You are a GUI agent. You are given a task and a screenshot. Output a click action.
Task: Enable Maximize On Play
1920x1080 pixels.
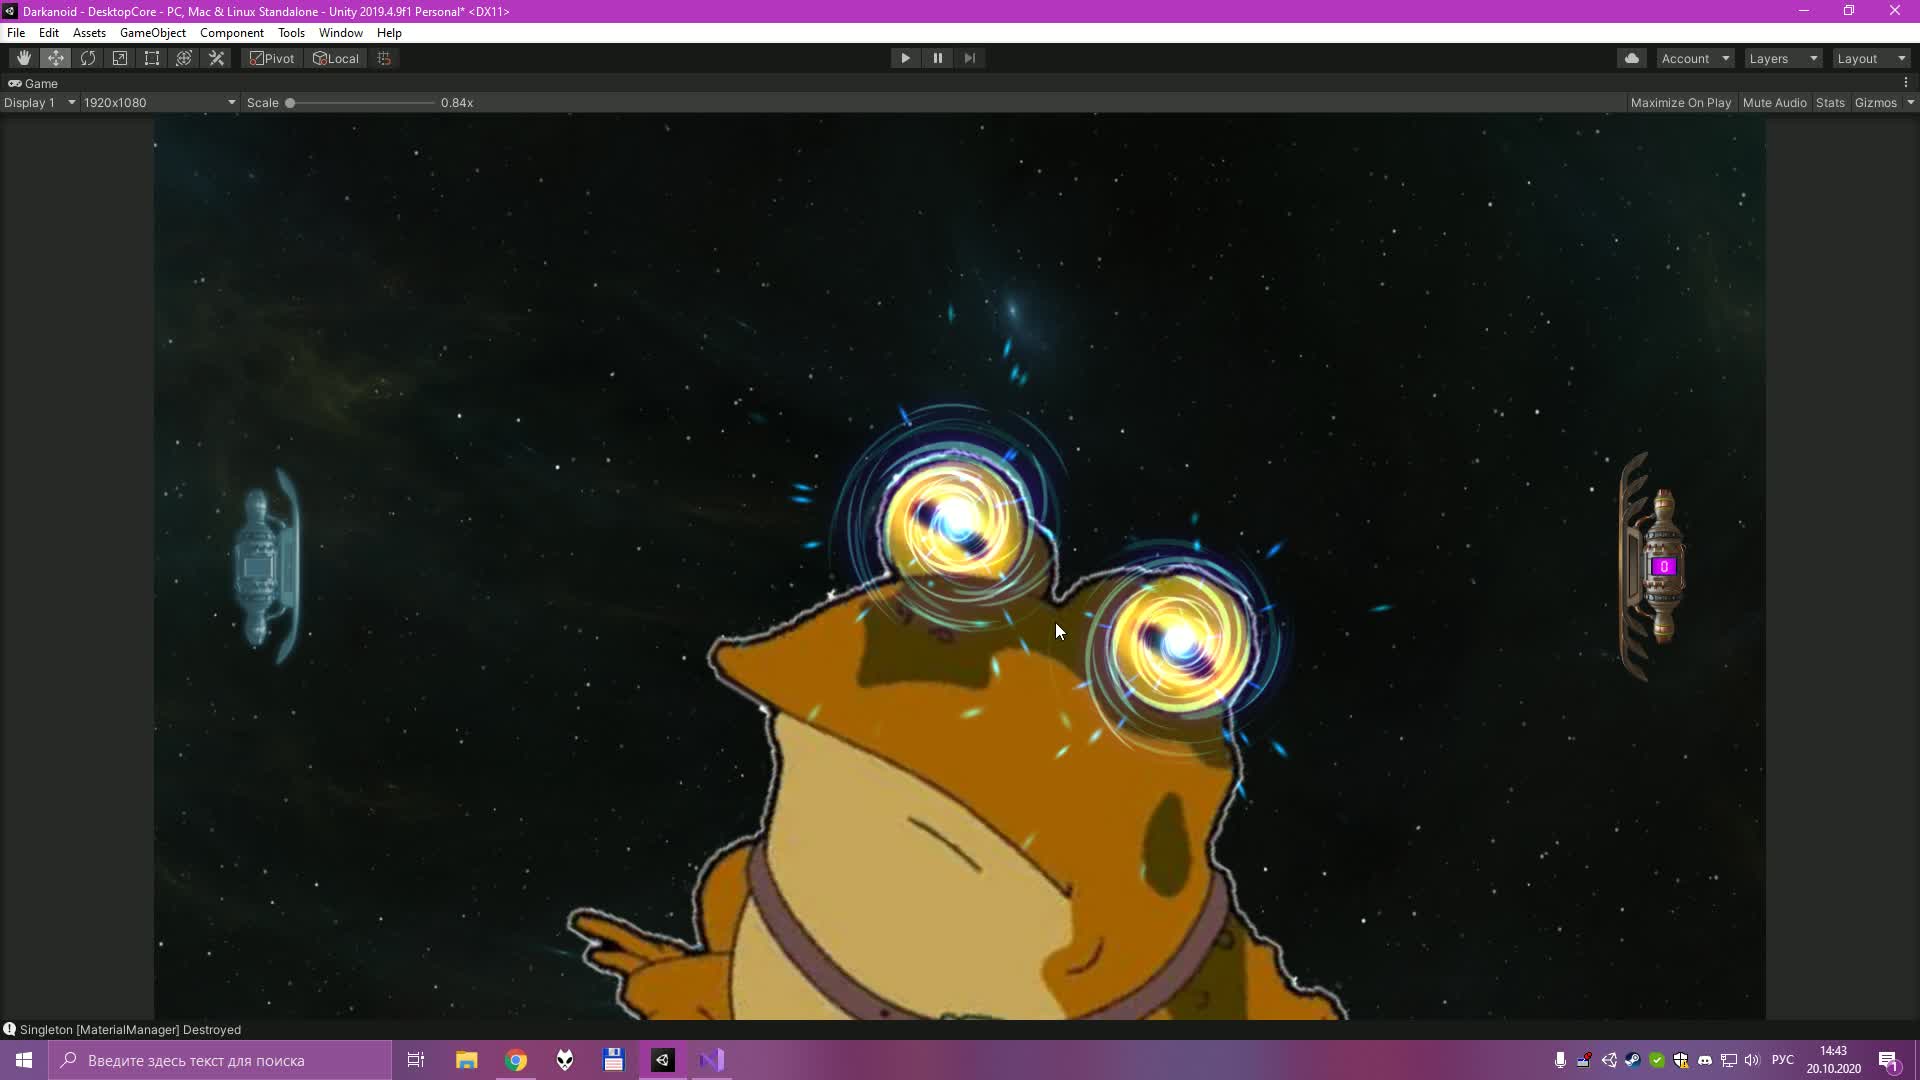(x=1681, y=102)
